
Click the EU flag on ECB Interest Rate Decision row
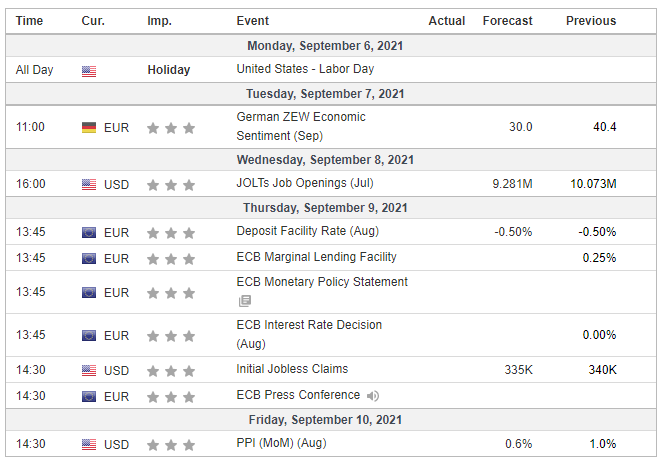89,336
